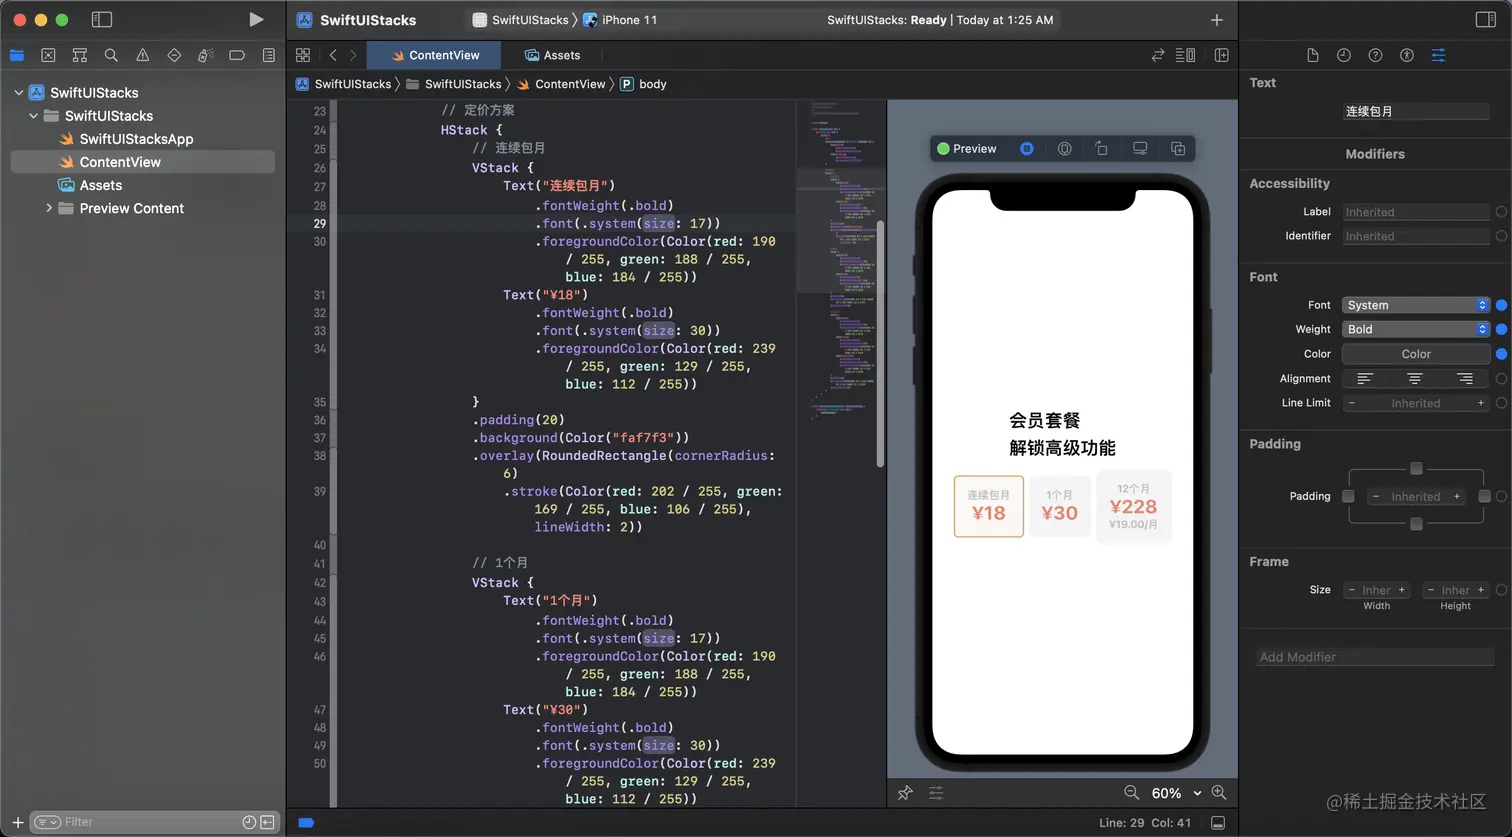Viewport: 1512px width, 837px height.
Task: Open the Color picker control
Action: [1416, 354]
